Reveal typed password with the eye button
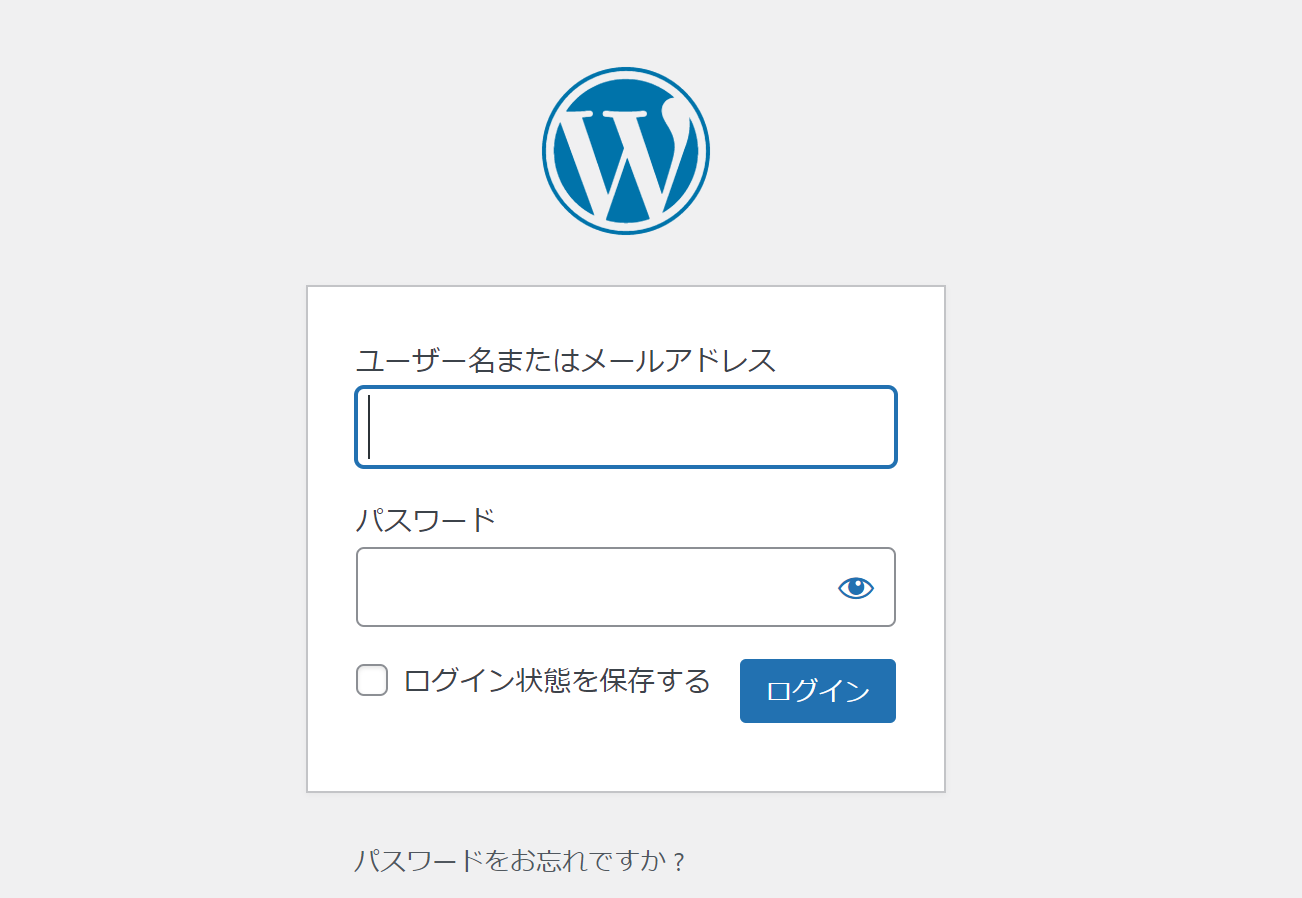 click(855, 588)
